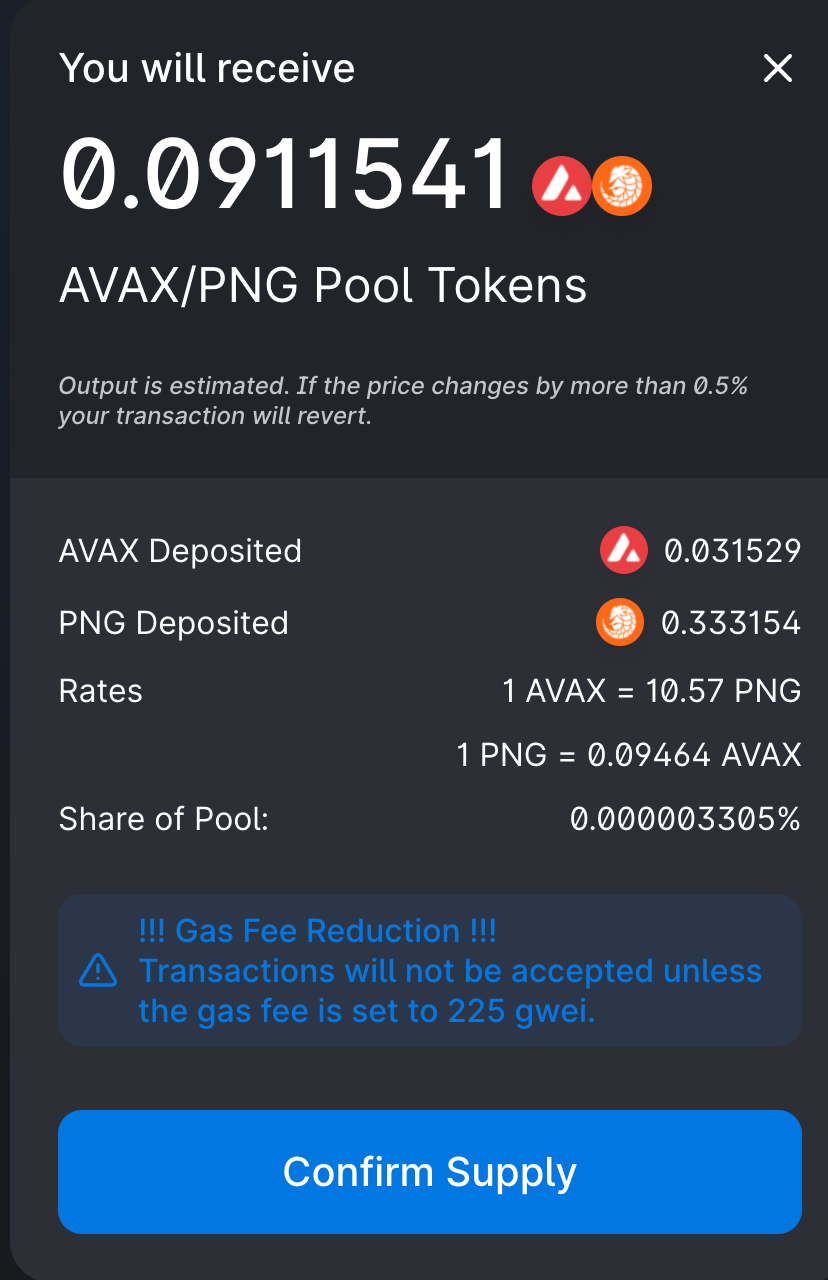Click the 0.0911541 pool token amount
The height and width of the screenshot is (1280, 828).
tap(287, 176)
